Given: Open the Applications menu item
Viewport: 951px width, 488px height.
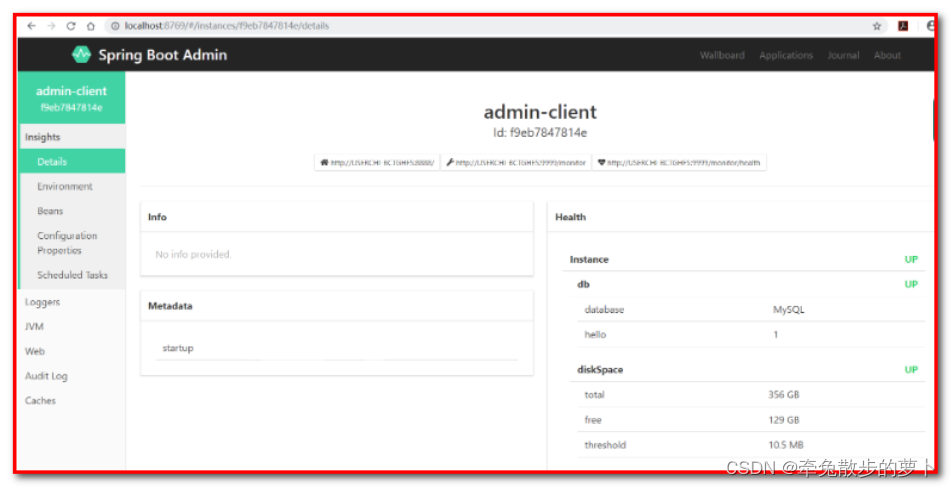Looking at the screenshot, I should tap(785, 55).
